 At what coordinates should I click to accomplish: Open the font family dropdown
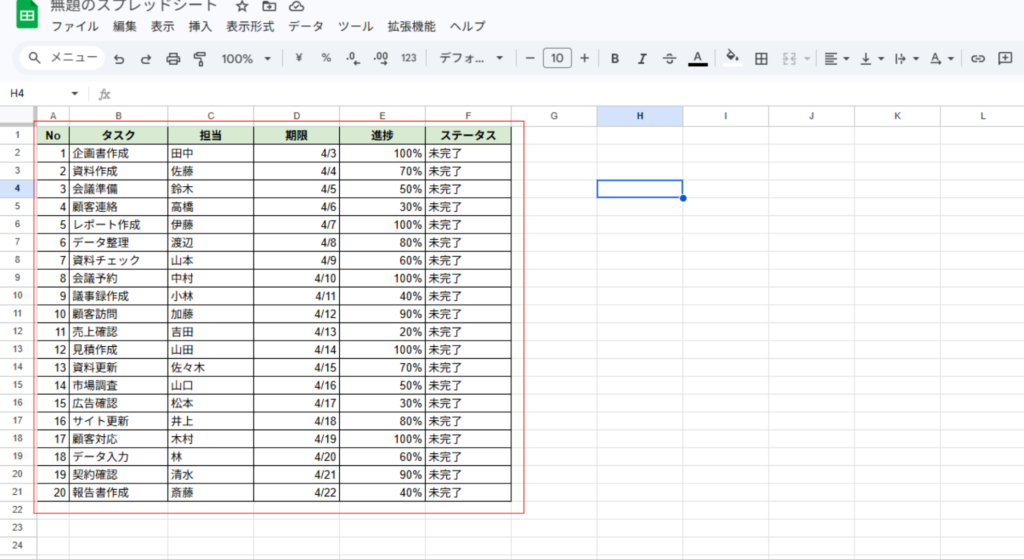point(472,59)
